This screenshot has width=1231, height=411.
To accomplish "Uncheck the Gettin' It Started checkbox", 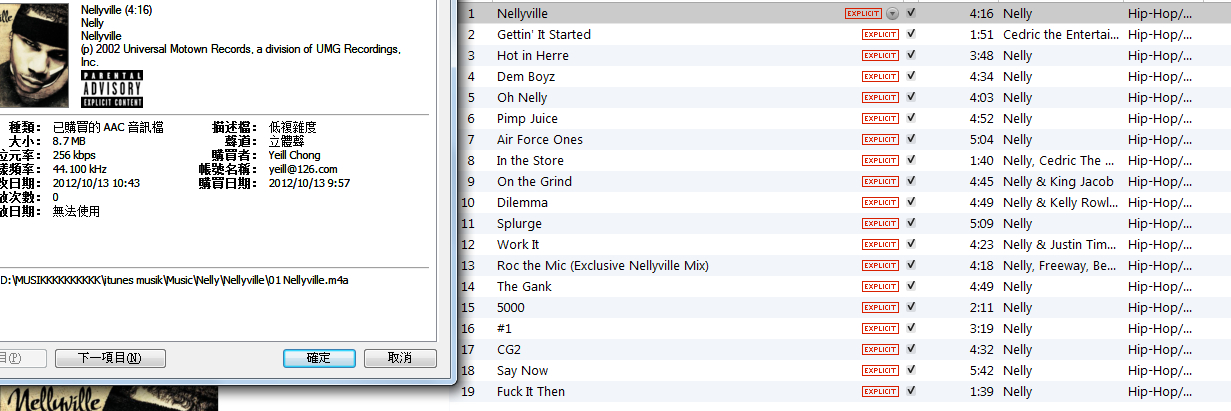I will click(911, 34).
